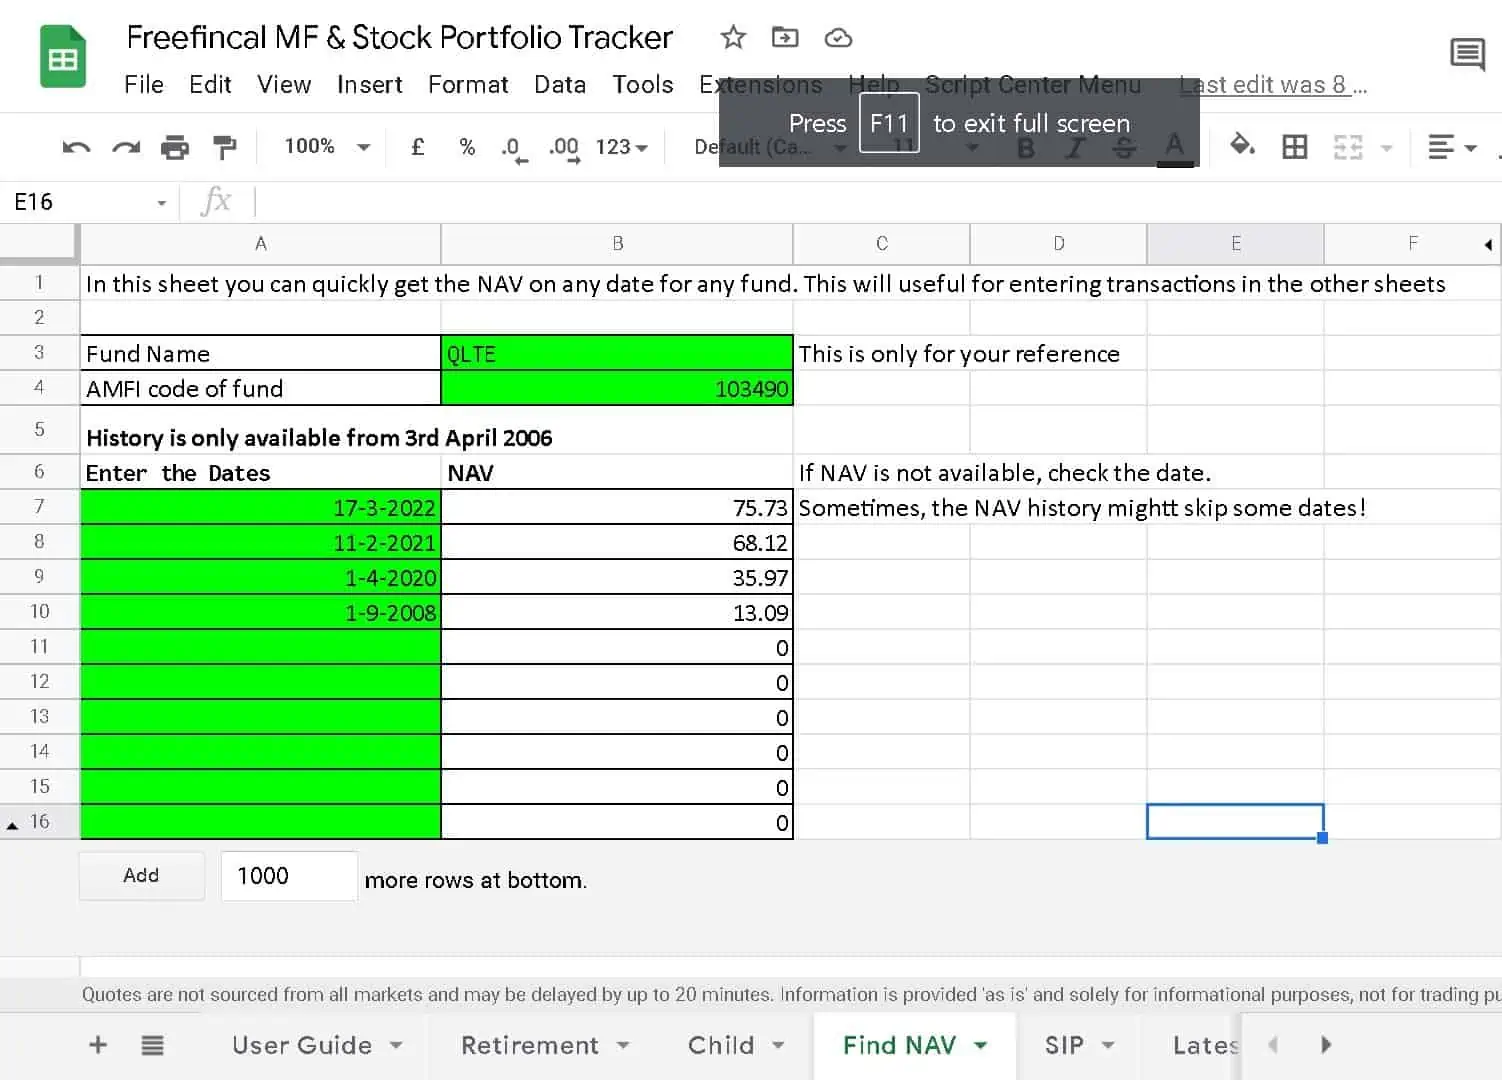Open the Edit menu
This screenshot has height=1080, width=1502.
[x=210, y=85]
